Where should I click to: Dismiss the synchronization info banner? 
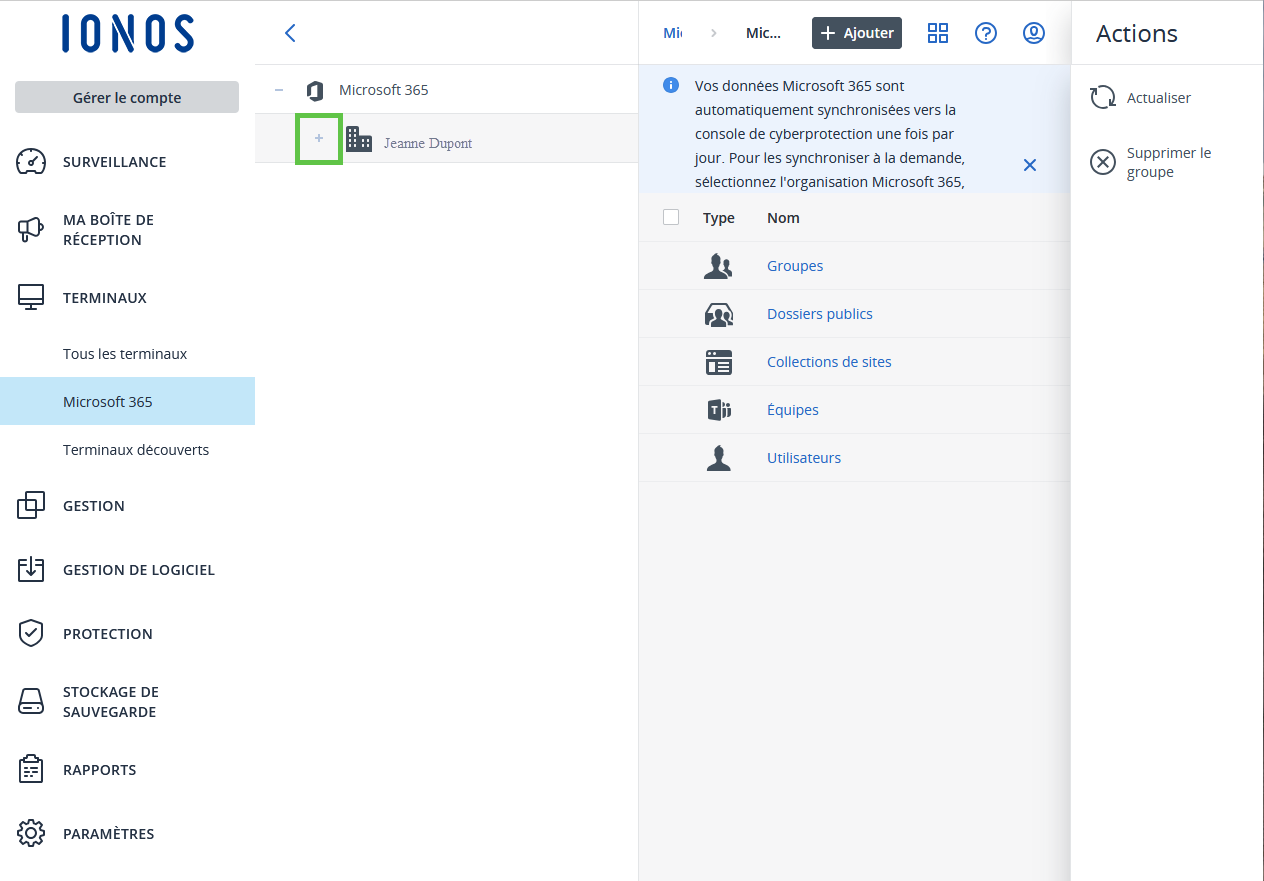pos(1029,165)
